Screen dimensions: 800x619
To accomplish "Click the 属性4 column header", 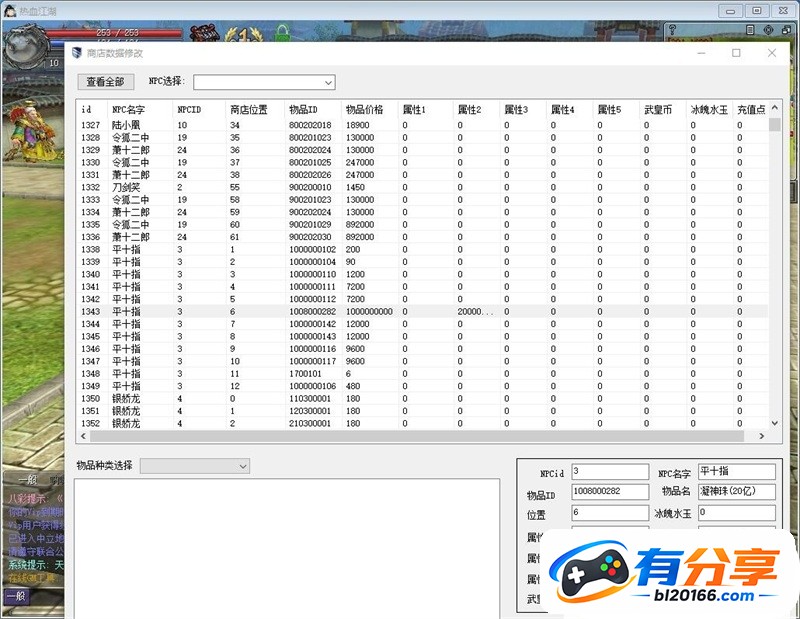I will click(570, 109).
